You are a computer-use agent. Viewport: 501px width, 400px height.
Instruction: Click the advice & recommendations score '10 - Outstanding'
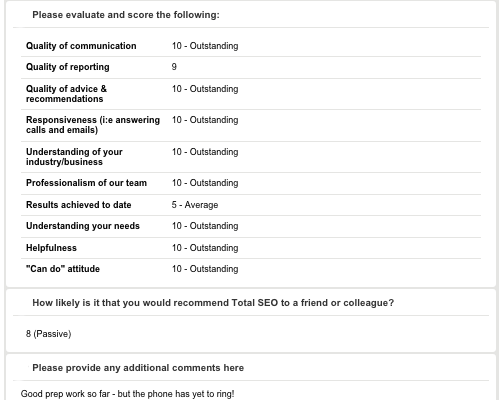(205, 89)
